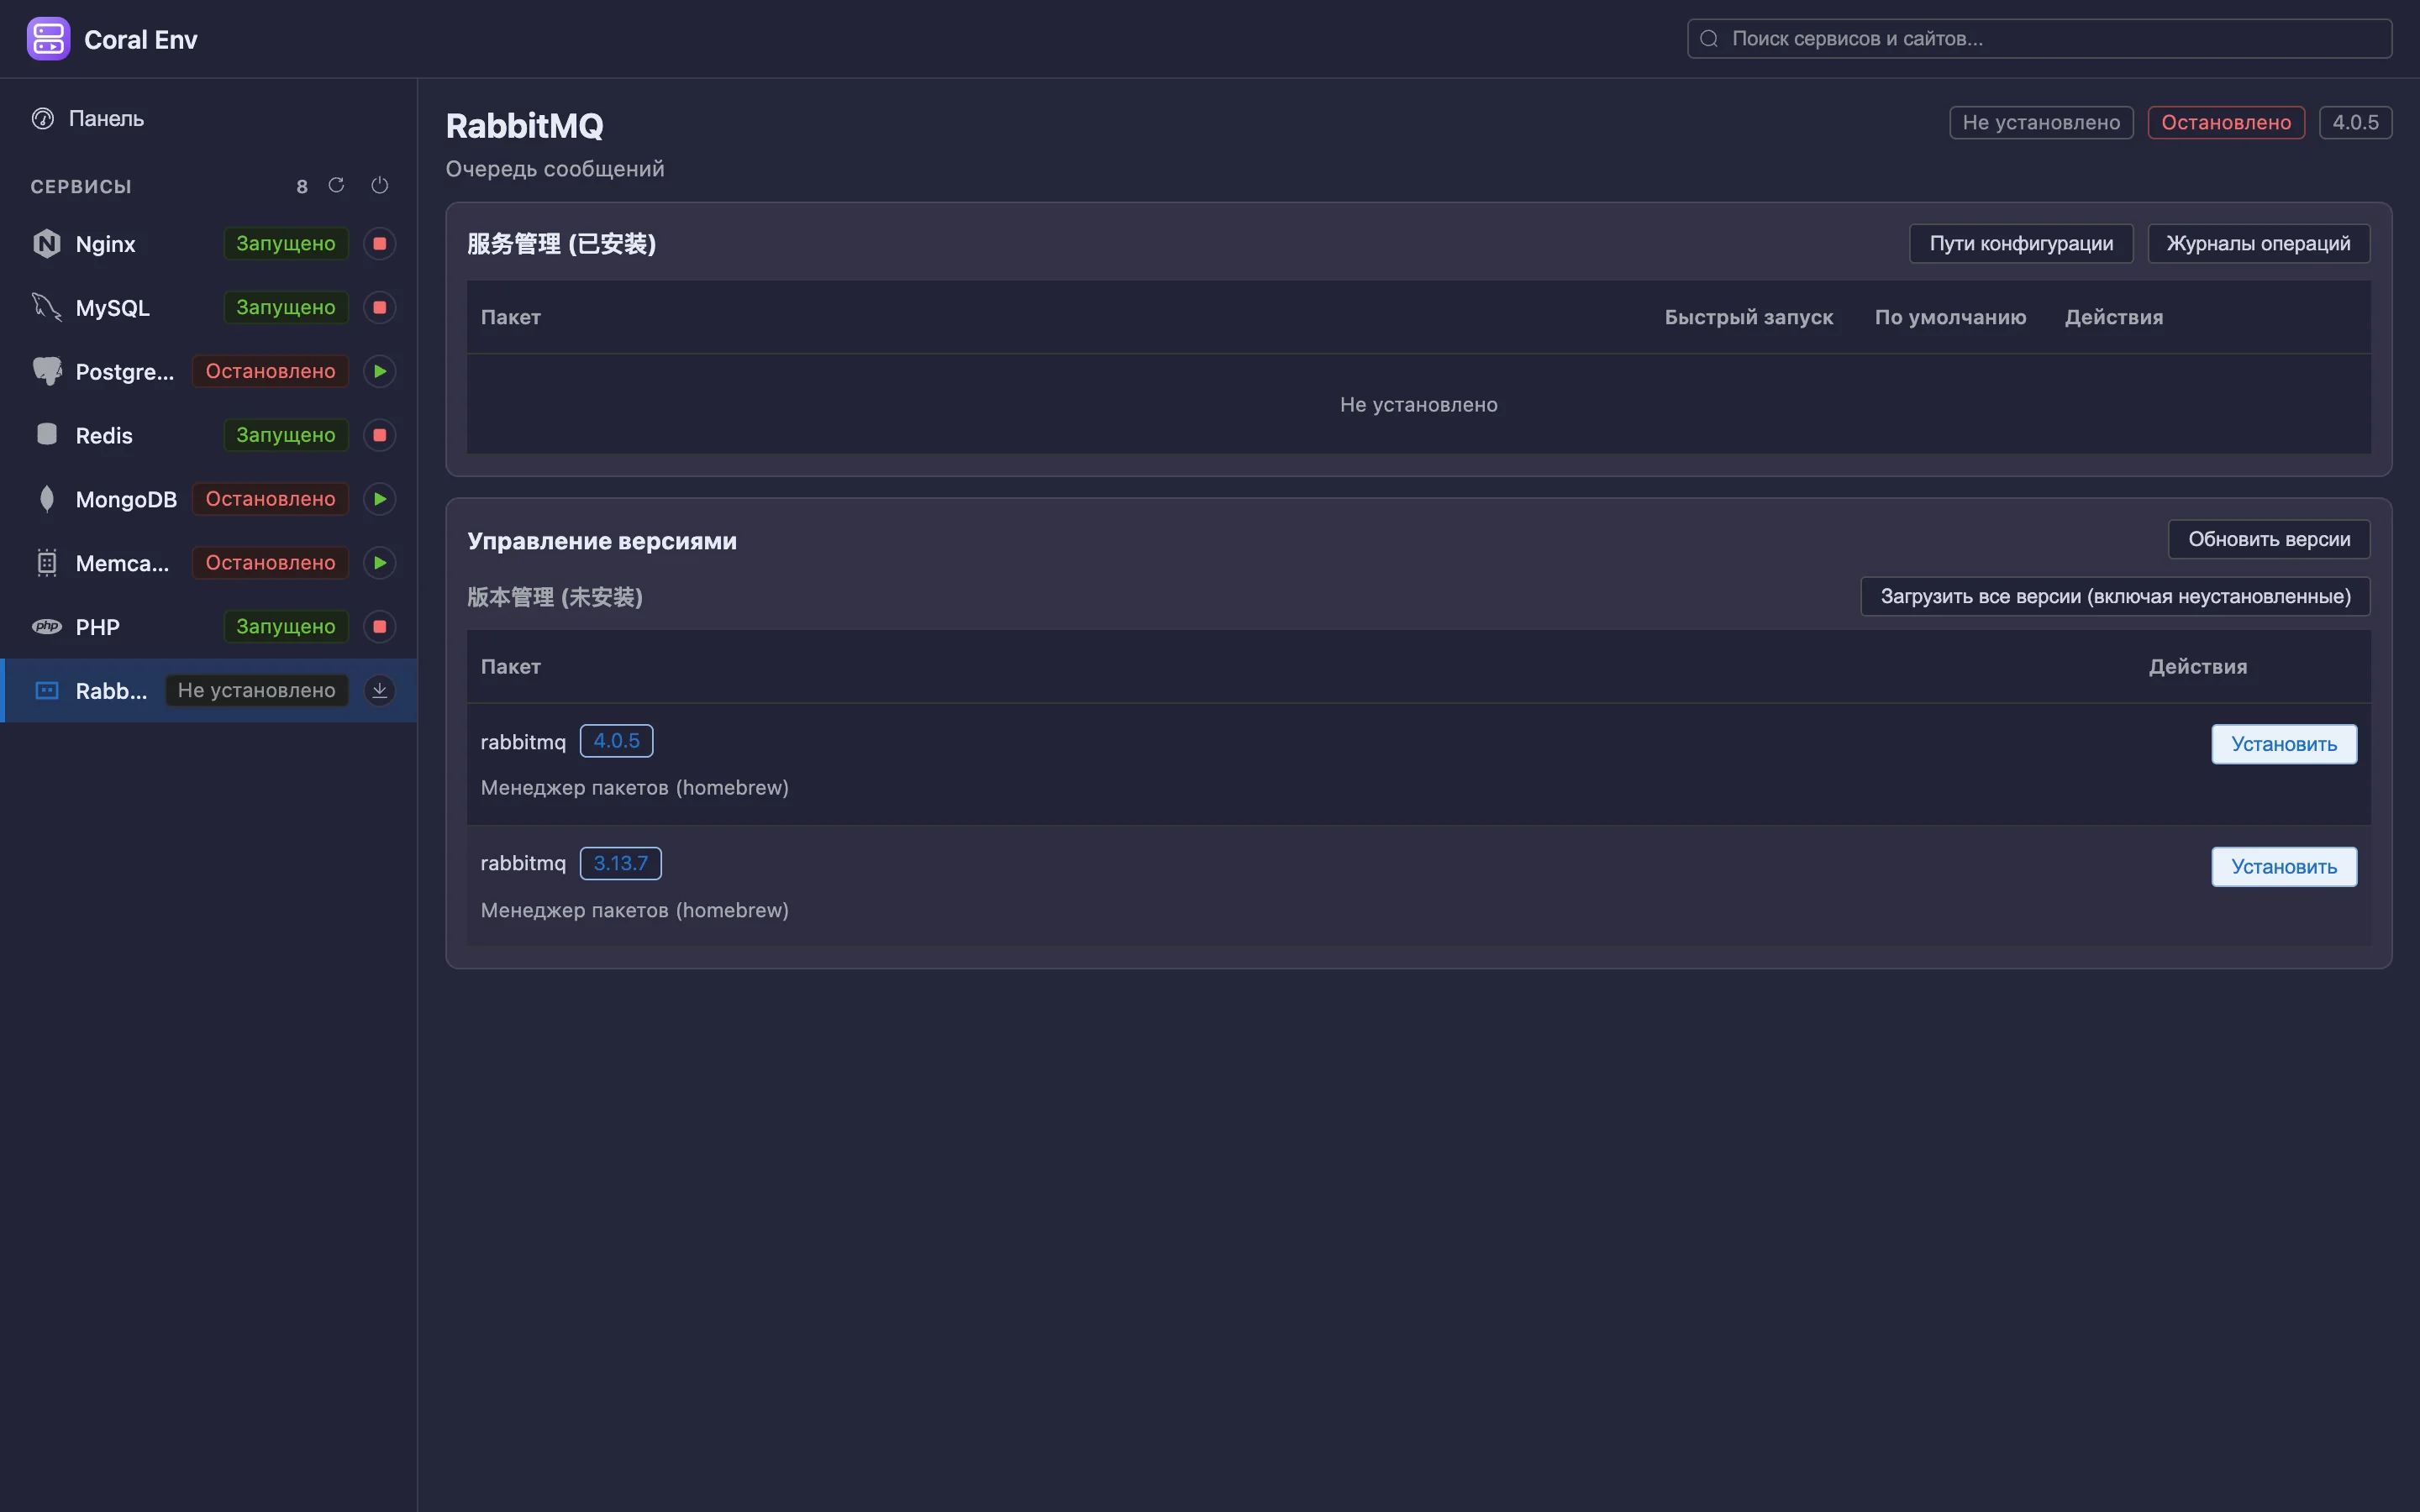
Task: Stop the Nginx service
Action: coord(380,243)
